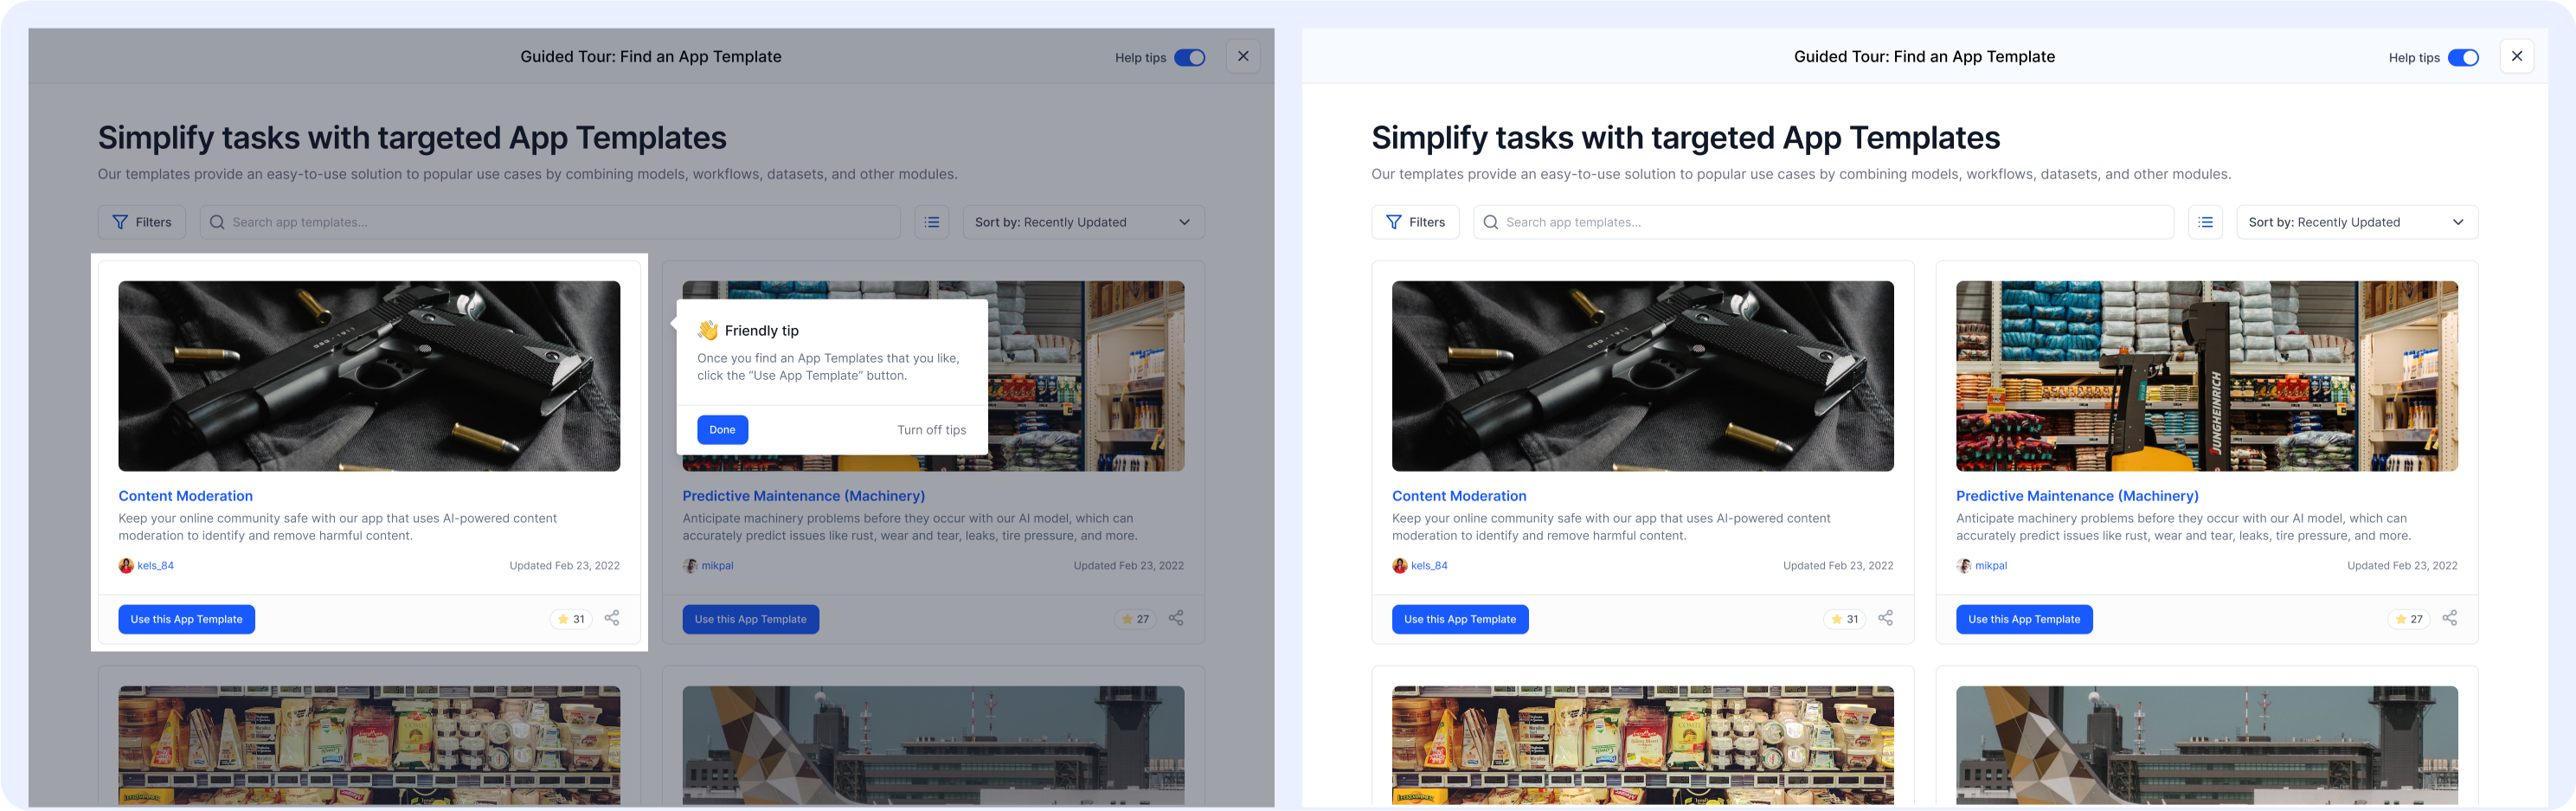Click Use this App Template for Predictive Maintenance, right panel
Image resolution: width=2576 pixels, height=811 pixels.
click(x=2025, y=619)
